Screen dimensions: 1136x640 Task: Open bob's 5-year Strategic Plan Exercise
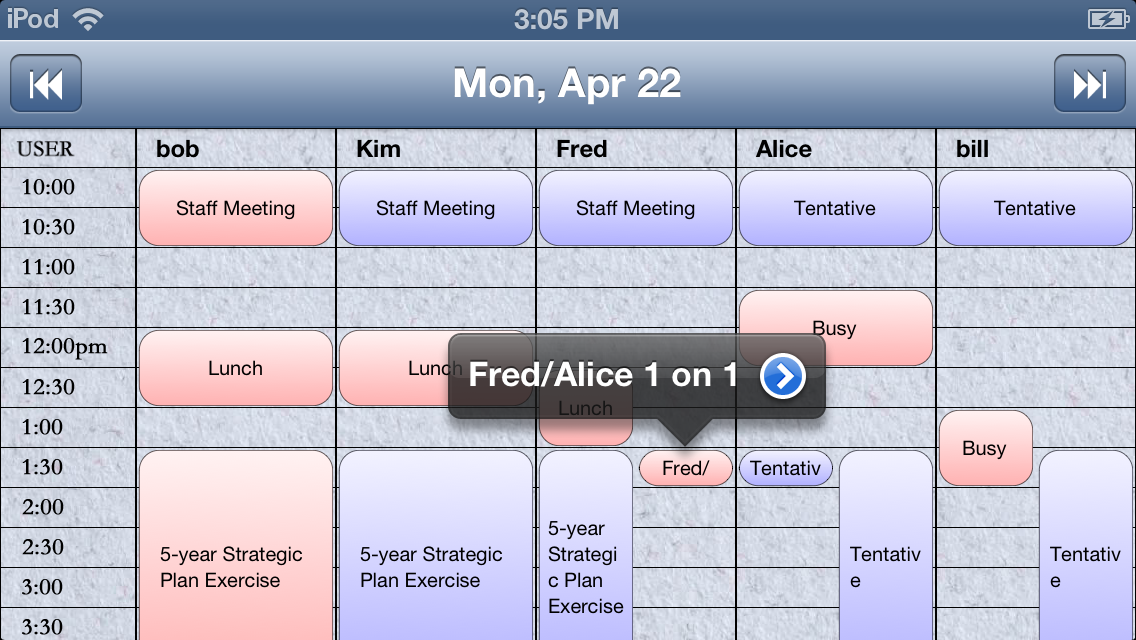pos(236,566)
